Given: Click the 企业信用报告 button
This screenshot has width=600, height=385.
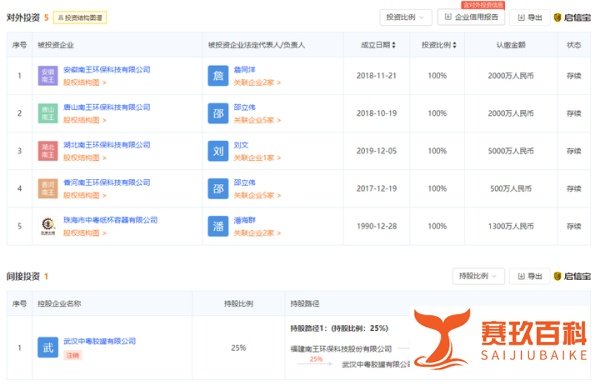Looking at the screenshot, I should 471,17.
